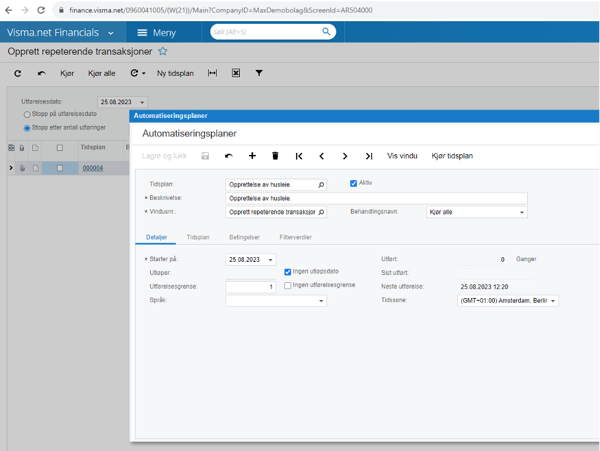Image resolution: width=600 pixels, height=451 pixels.
Task: Switch to the Detaljer tab
Action: click(156, 237)
